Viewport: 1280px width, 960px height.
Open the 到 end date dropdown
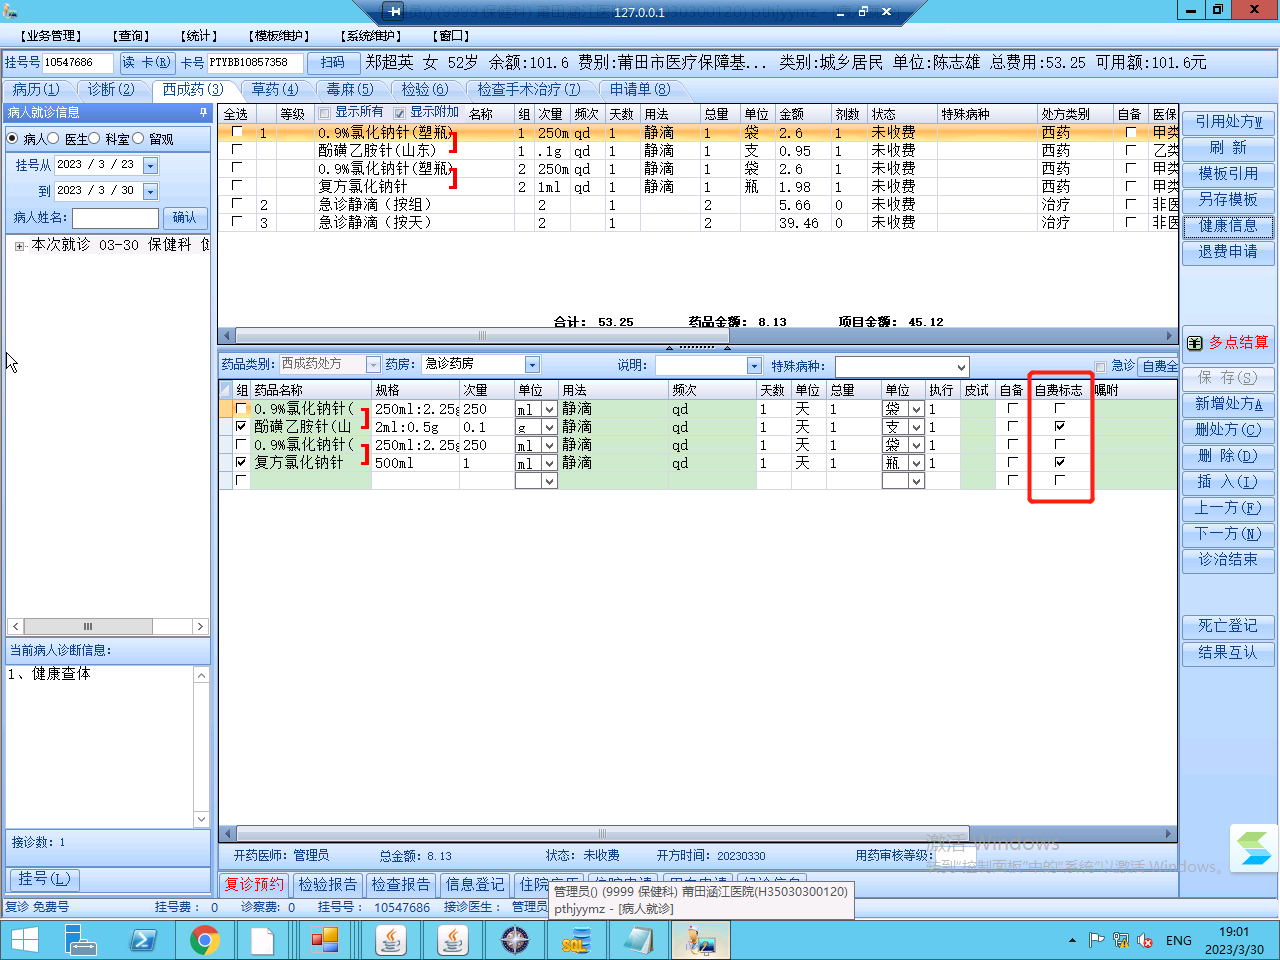(x=150, y=191)
